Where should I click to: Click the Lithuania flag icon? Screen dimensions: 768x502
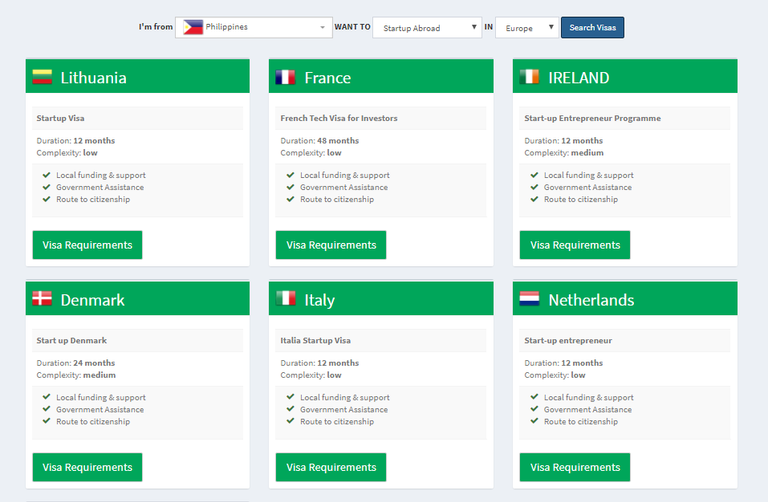(x=42, y=77)
